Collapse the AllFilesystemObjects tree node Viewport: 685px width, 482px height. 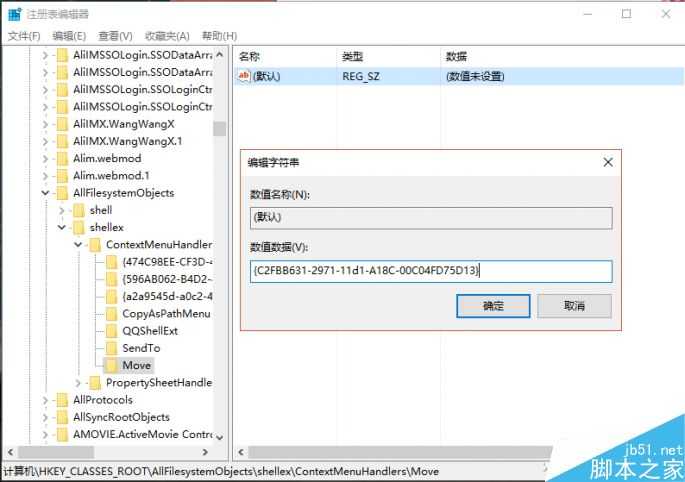coord(45,193)
